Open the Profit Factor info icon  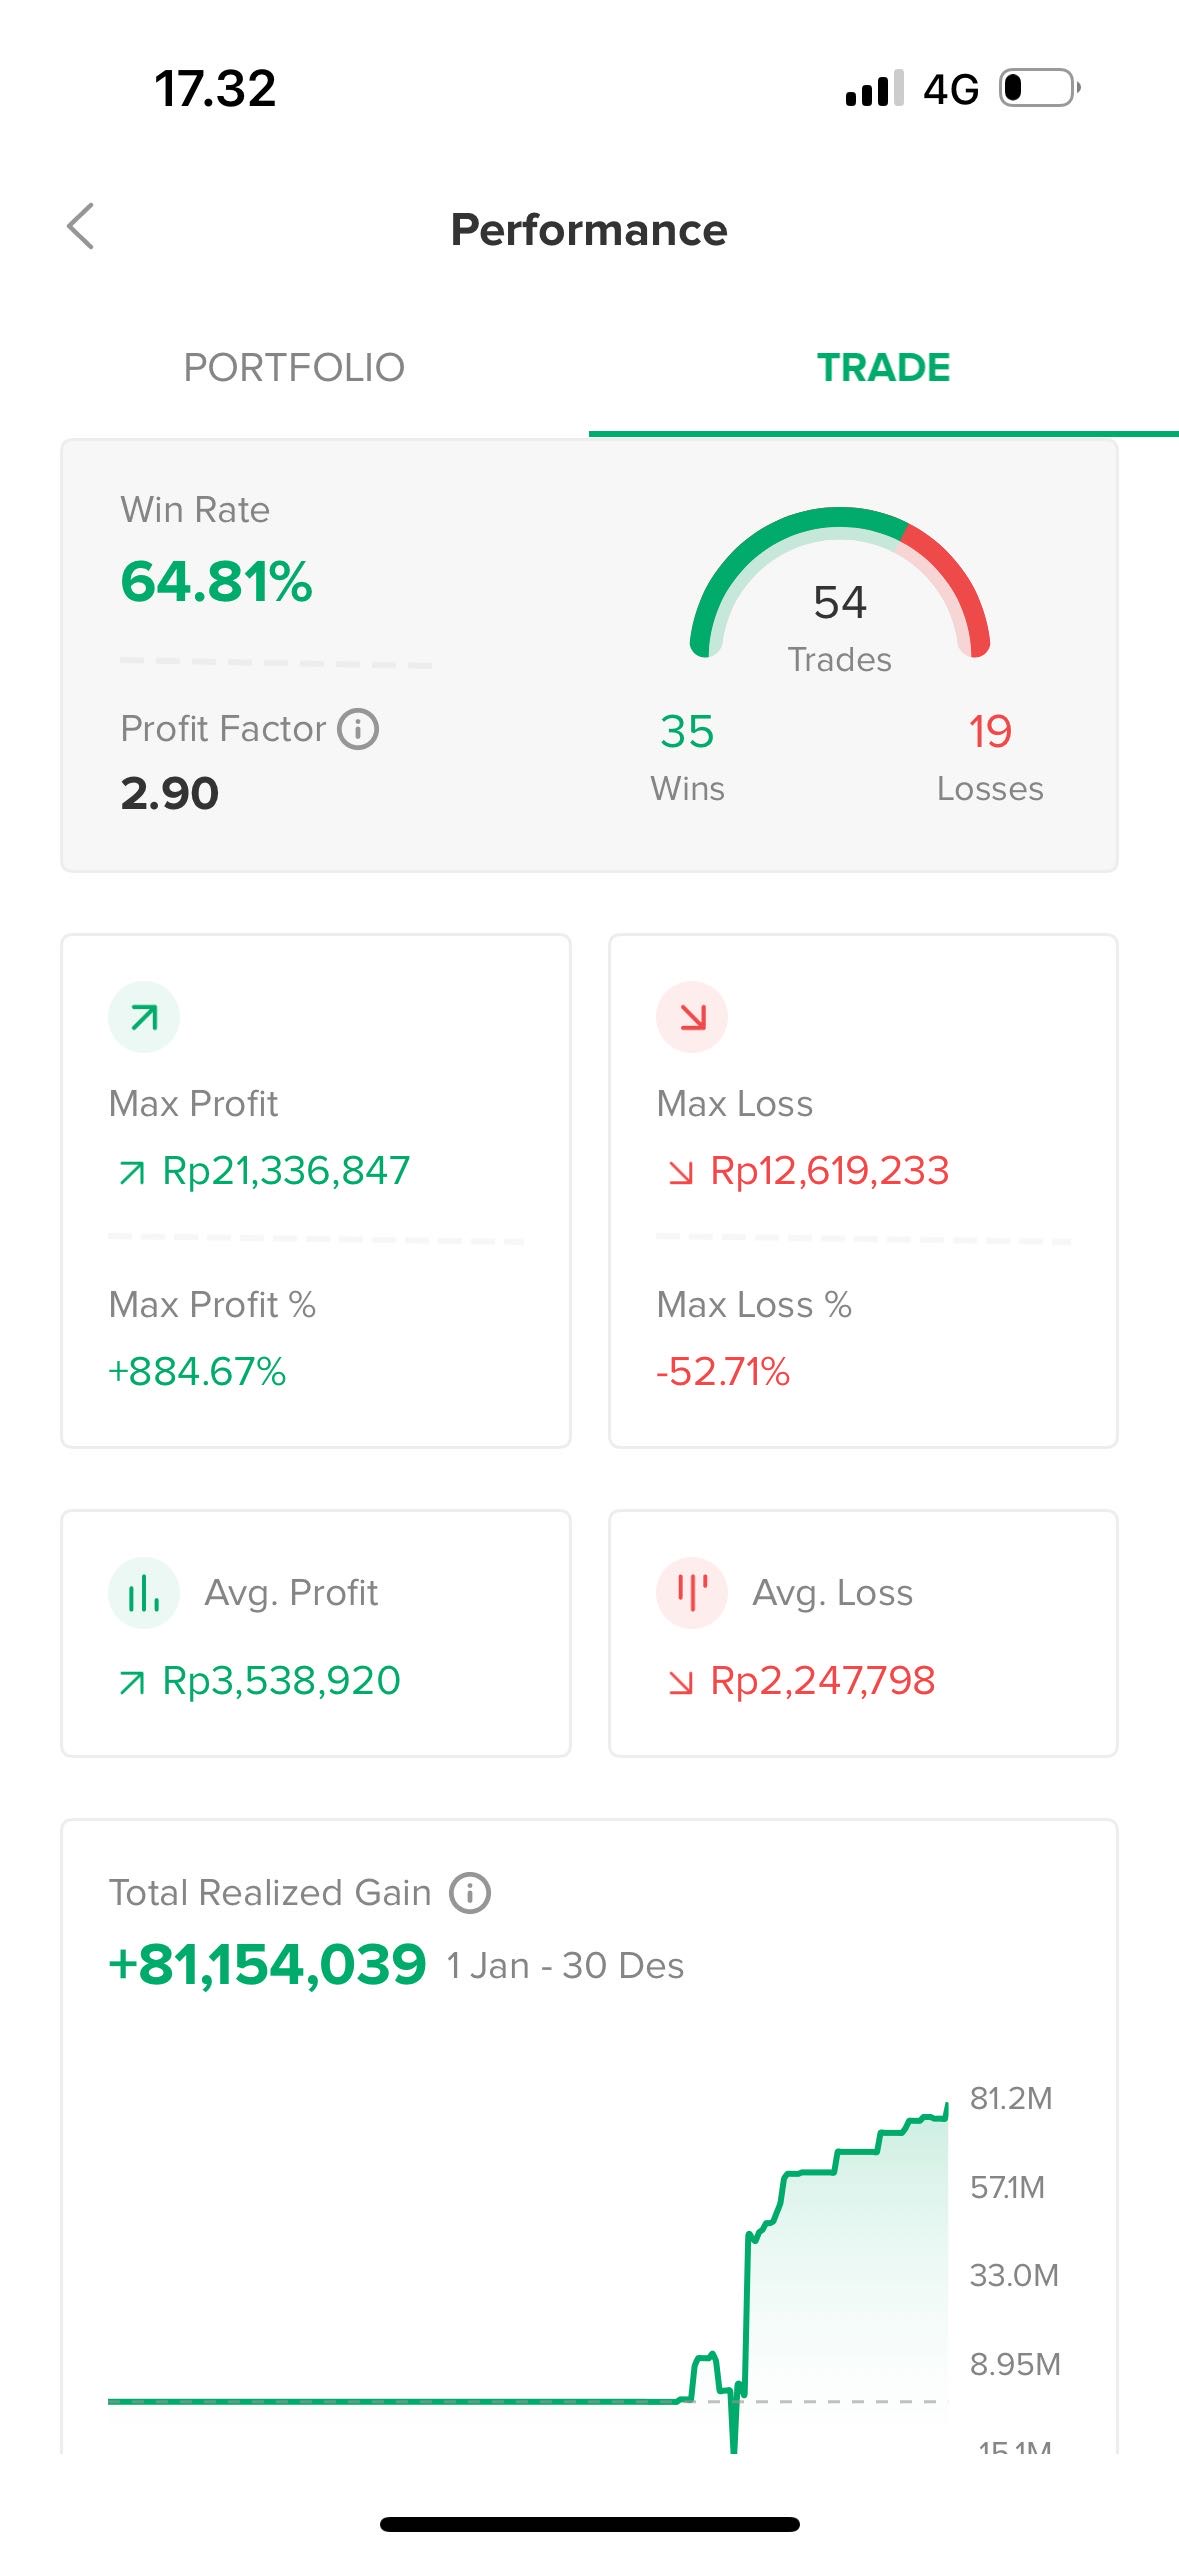tap(358, 729)
